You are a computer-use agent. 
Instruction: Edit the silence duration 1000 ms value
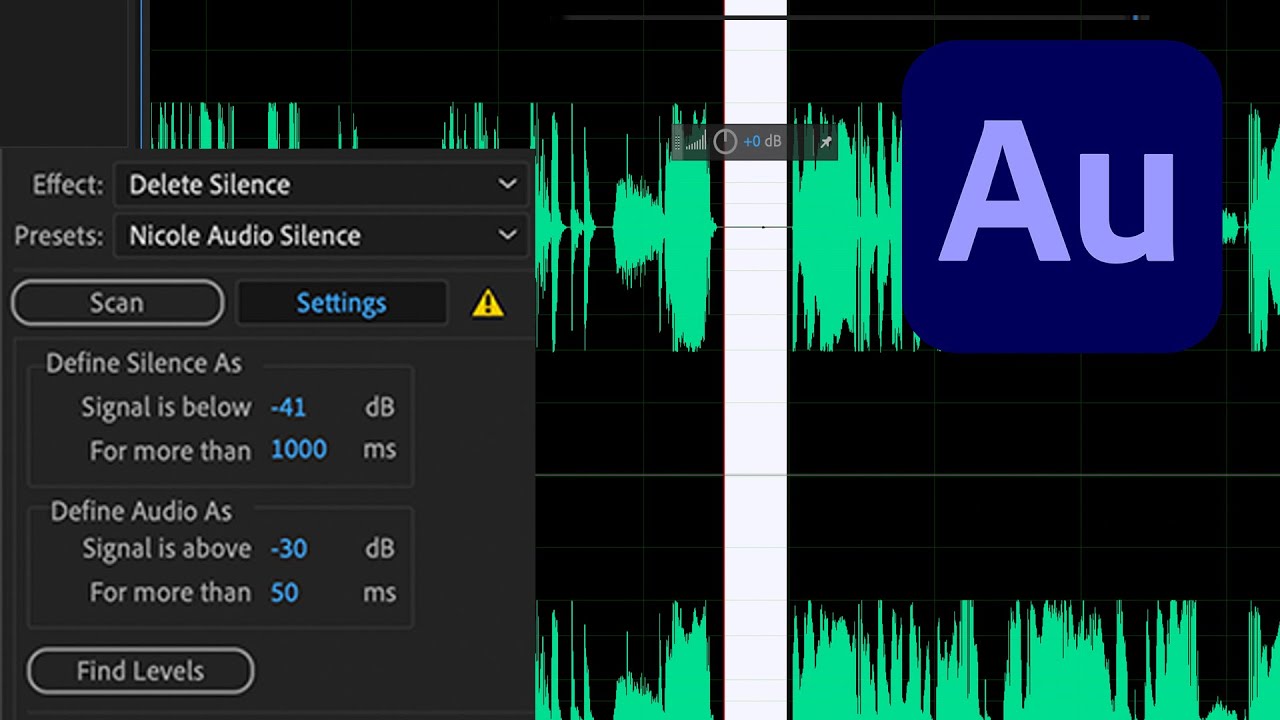coord(298,450)
